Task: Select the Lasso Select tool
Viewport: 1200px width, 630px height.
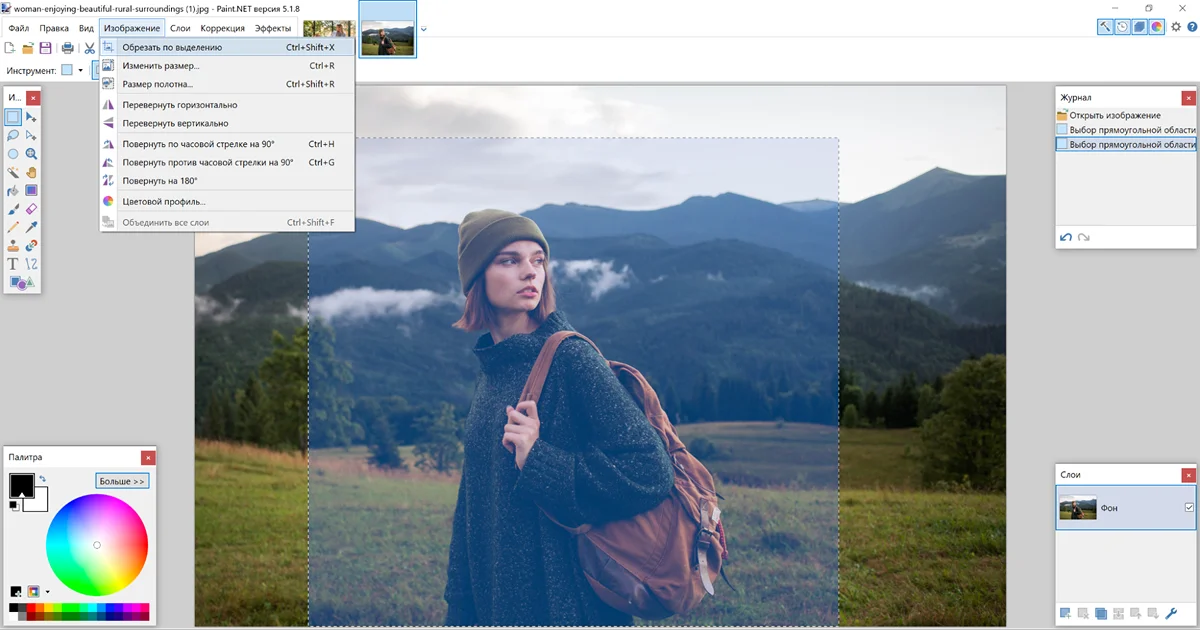Action: pyautogui.click(x=13, y=135)
